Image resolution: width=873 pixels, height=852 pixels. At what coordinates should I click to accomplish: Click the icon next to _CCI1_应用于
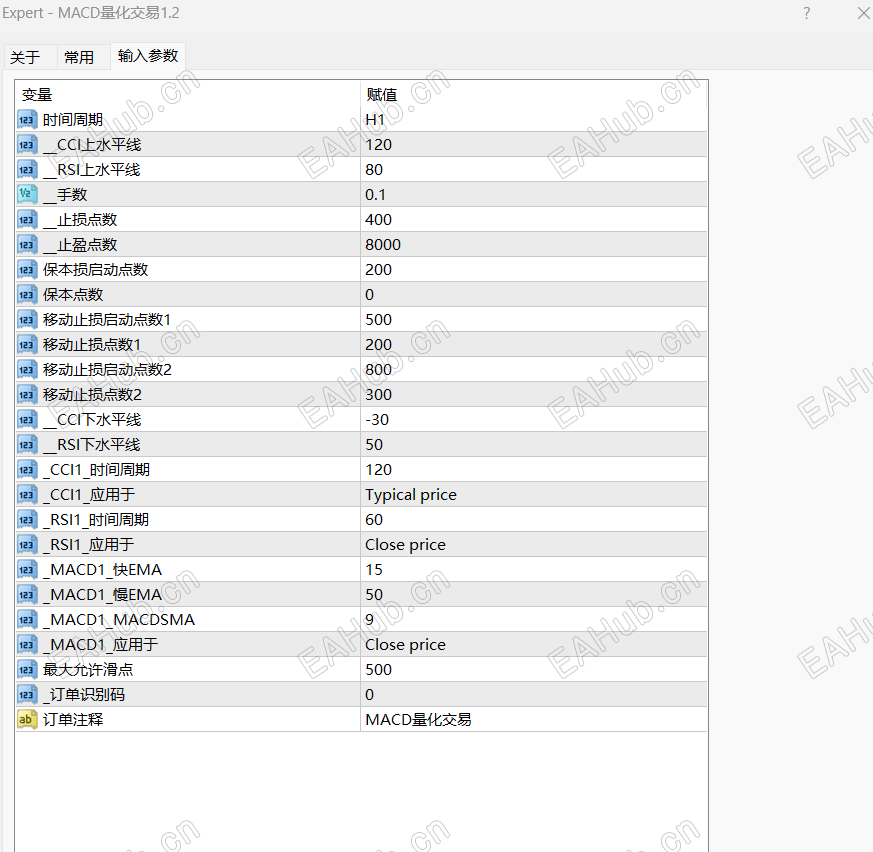27,494
